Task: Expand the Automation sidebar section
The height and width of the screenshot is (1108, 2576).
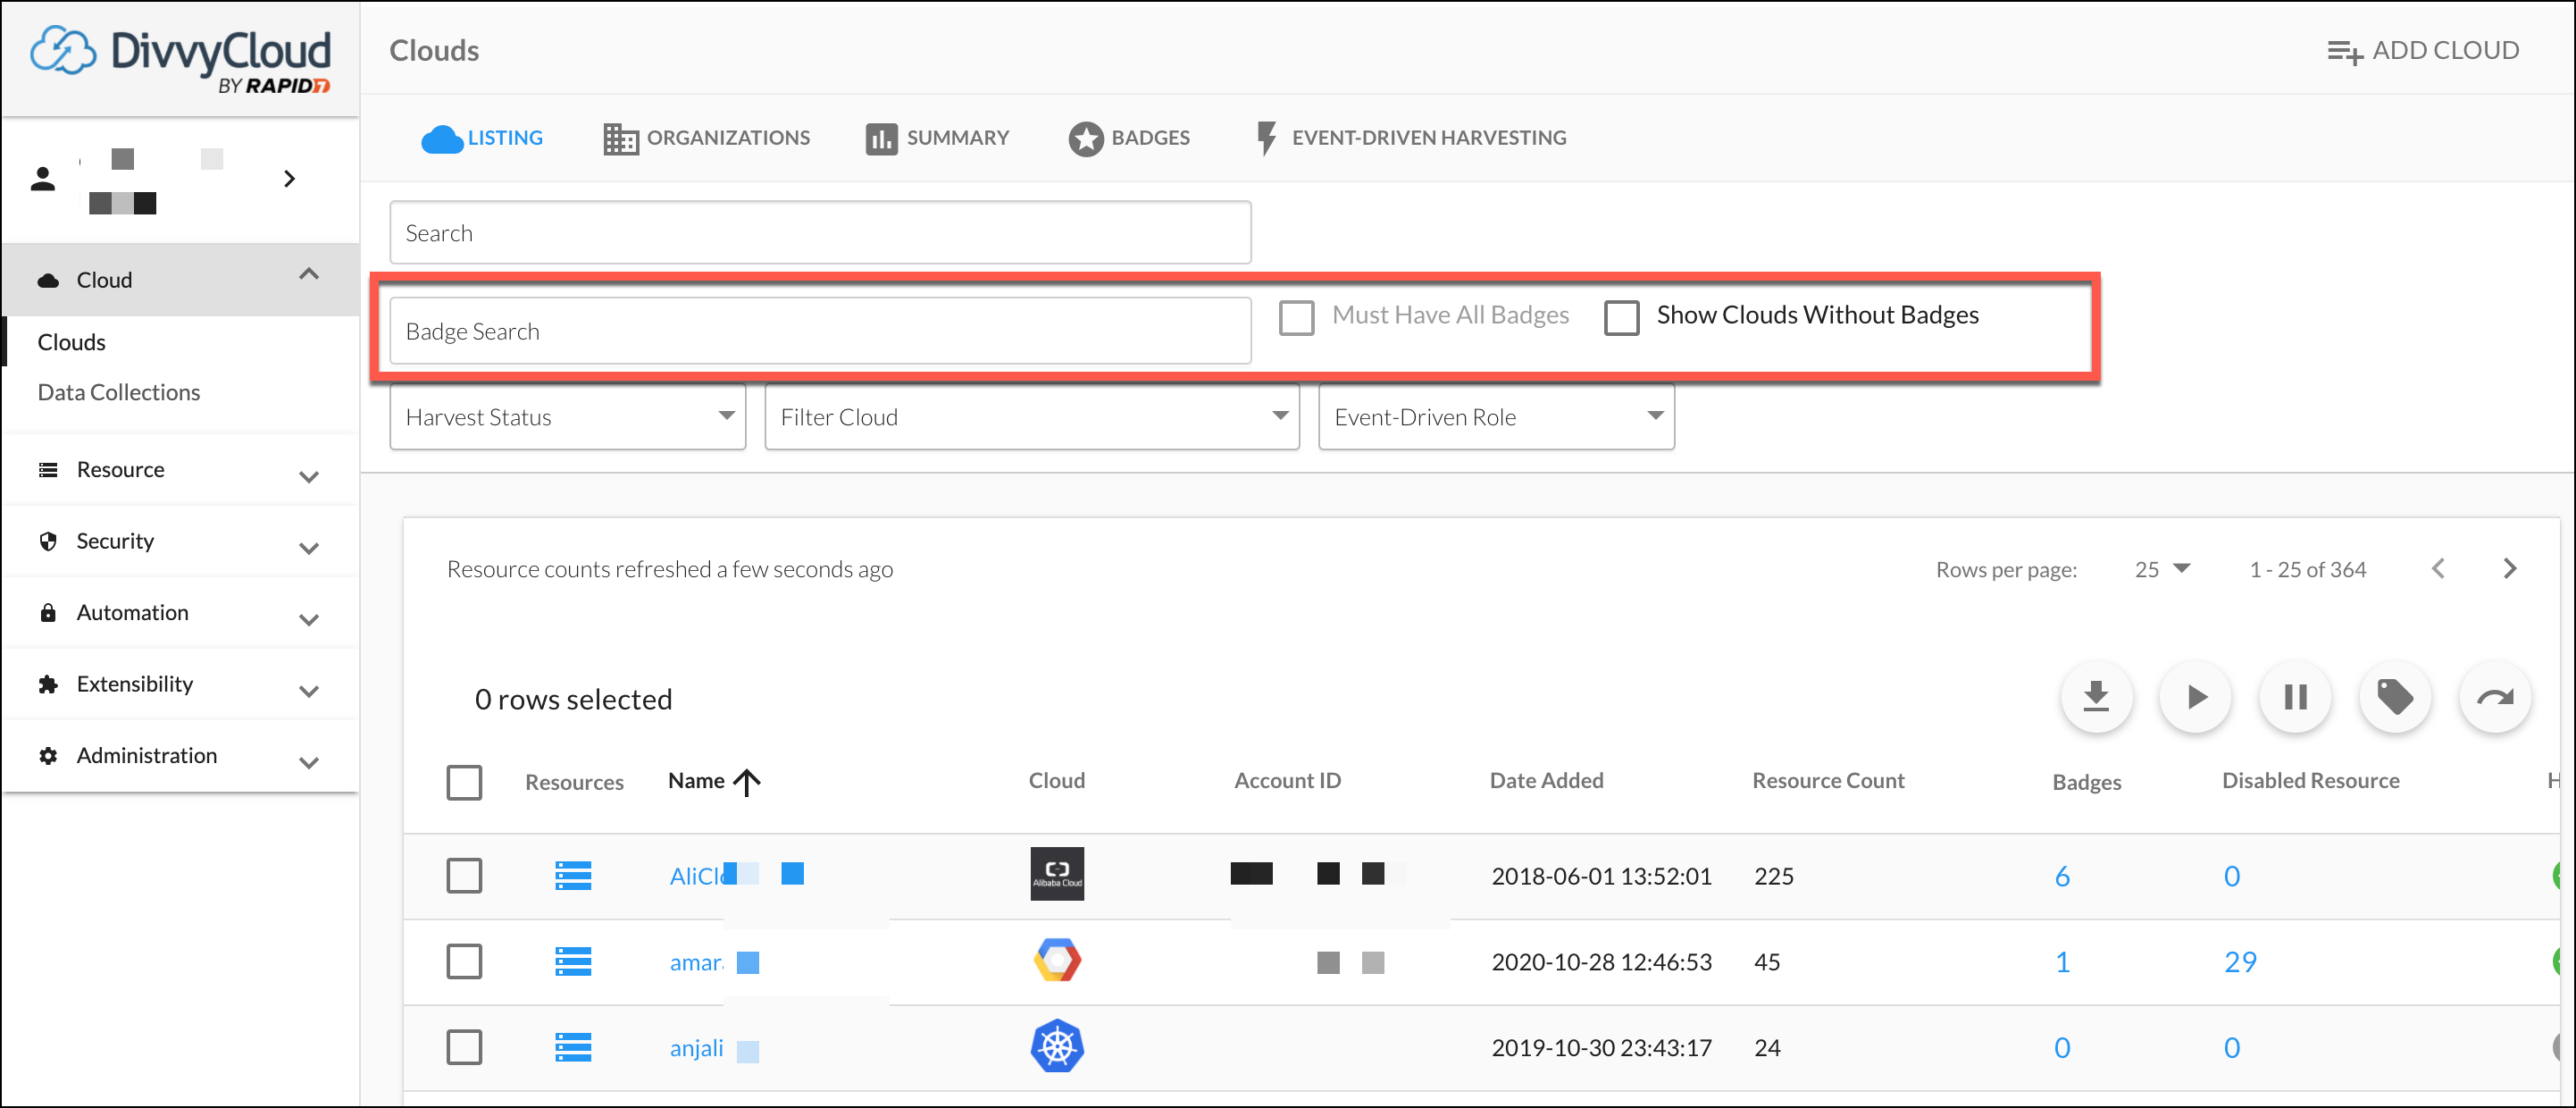Action: click(x=309, y=619)
